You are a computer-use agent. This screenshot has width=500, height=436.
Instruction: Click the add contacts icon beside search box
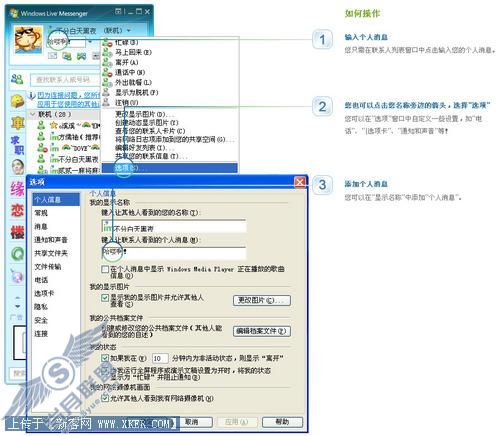tap(17, 79)
